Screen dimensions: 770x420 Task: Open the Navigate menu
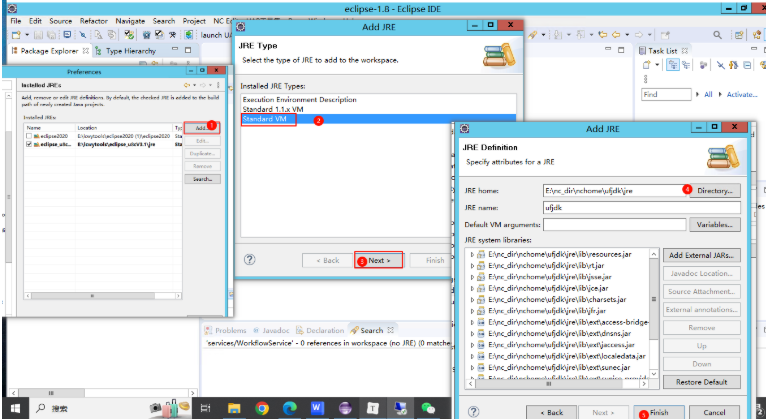pyautogui.click(x=130, y=21)
